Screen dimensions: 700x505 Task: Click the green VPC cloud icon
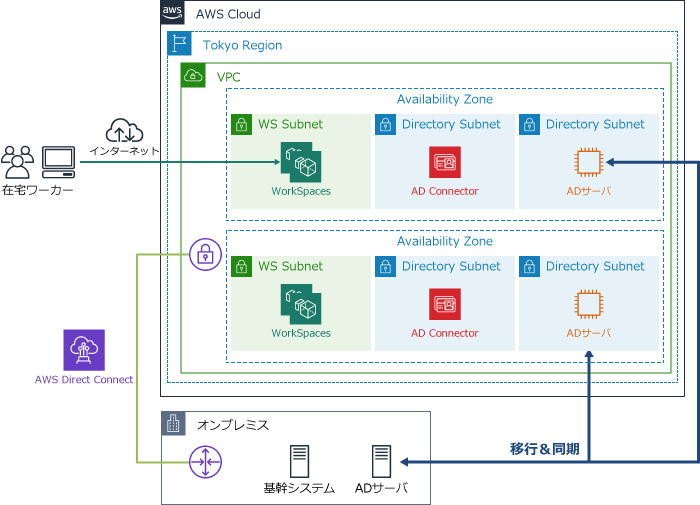pyautogui.click(x=193, y=76)
